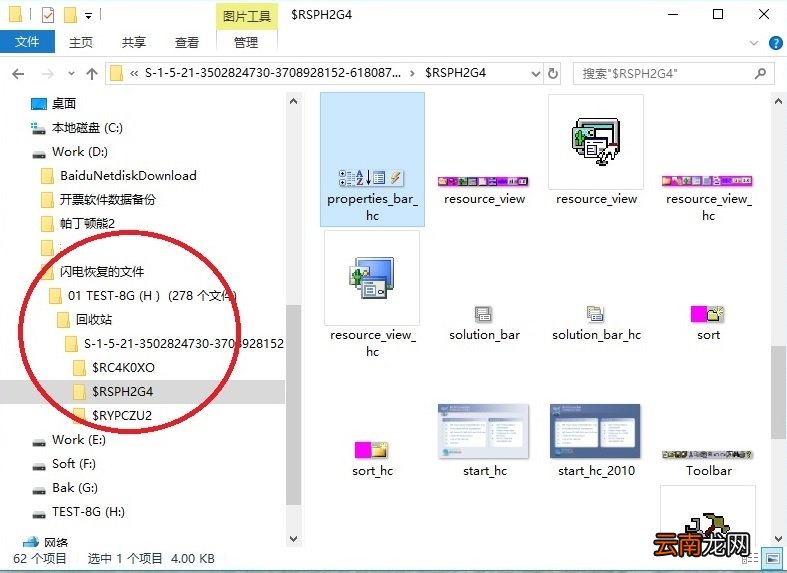
Task: Refresh the current folder view
Action: click(x=553, y=74)
